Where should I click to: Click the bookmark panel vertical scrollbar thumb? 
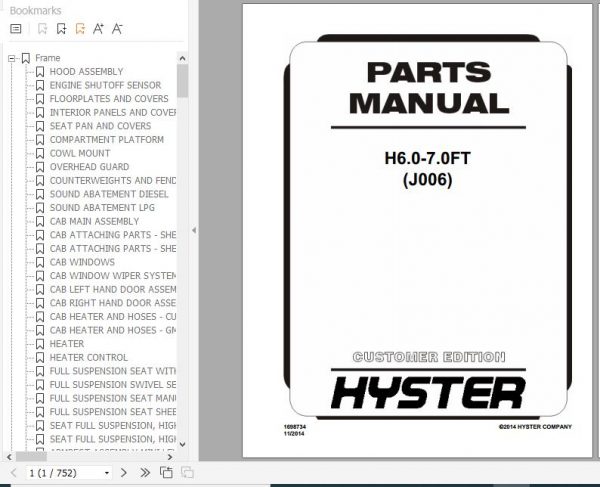click(183, 81)
